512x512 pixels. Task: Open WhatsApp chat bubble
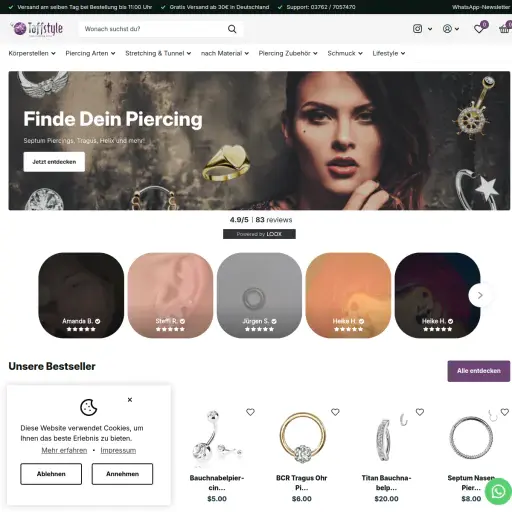(498, 491)
